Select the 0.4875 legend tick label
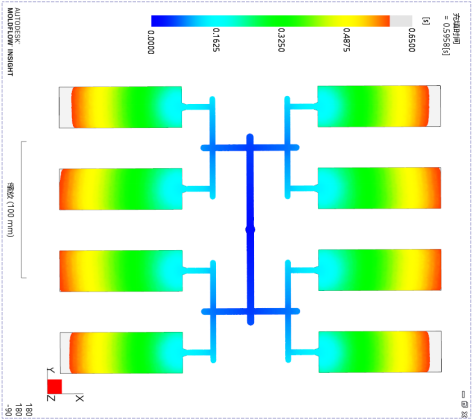 346,40
